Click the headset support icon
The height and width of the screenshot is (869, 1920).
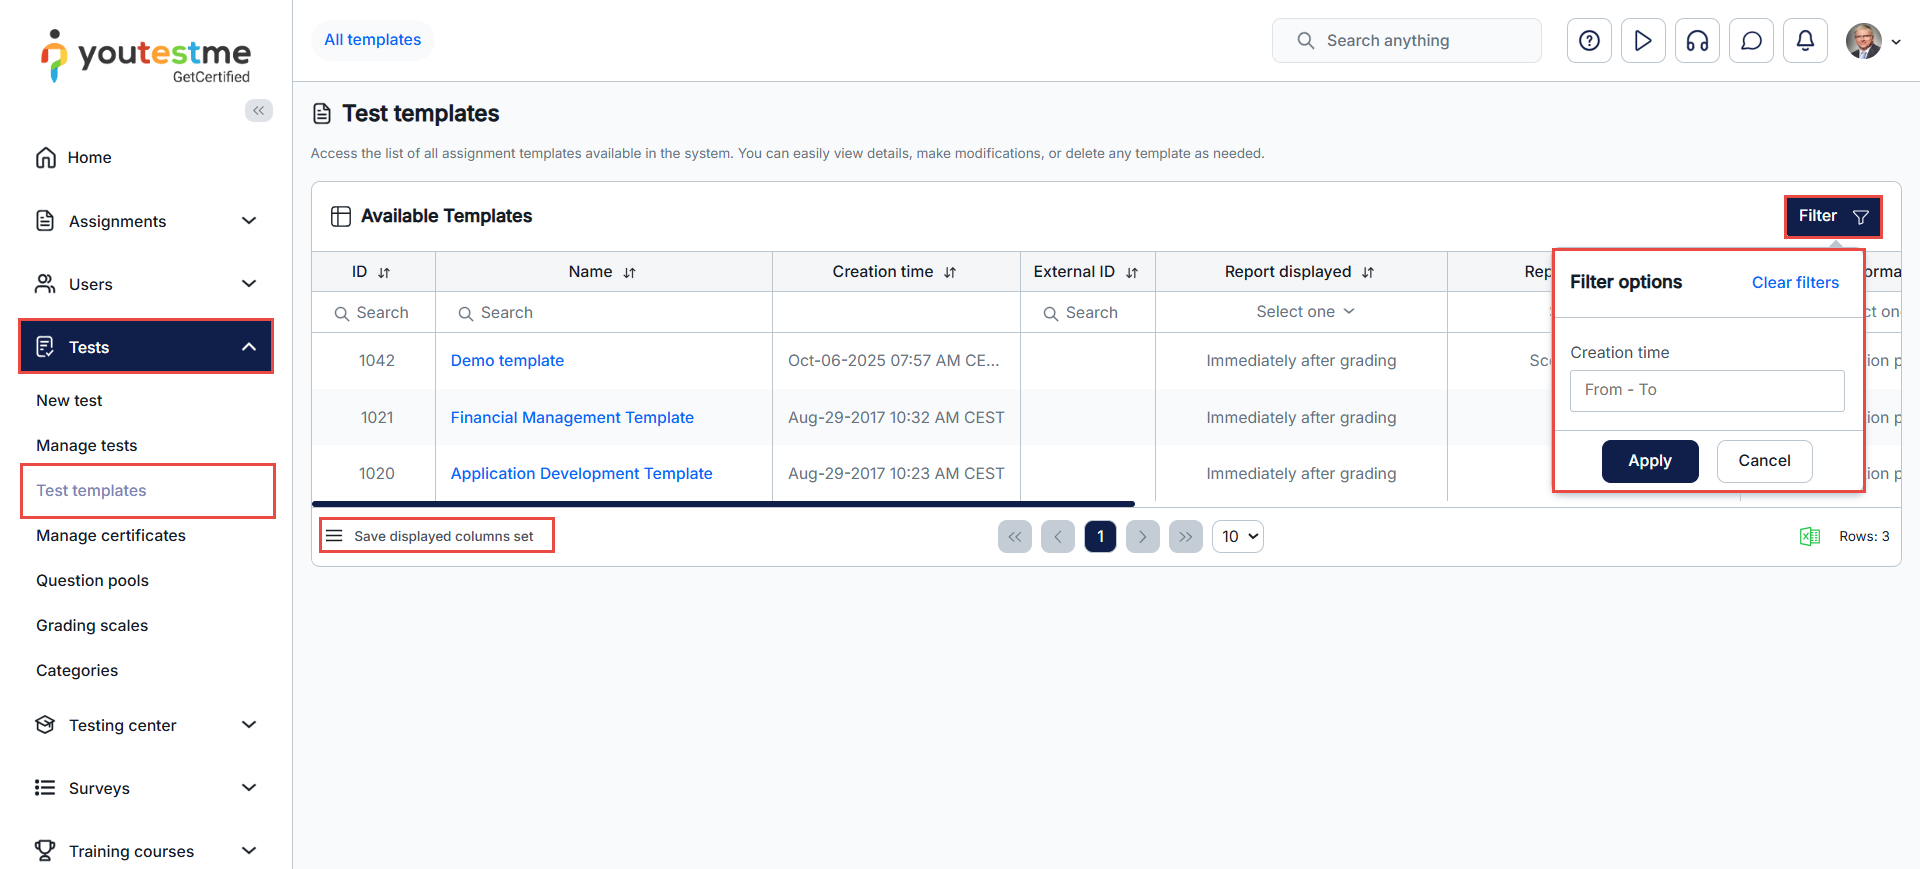(1697, 41)
